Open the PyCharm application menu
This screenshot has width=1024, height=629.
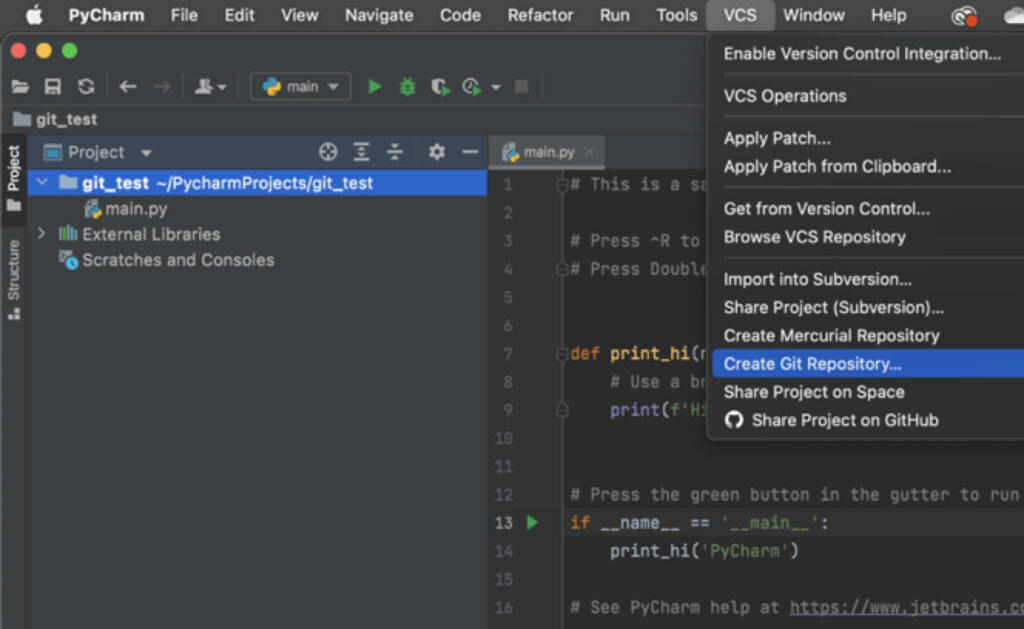click(x=106, y=15)
